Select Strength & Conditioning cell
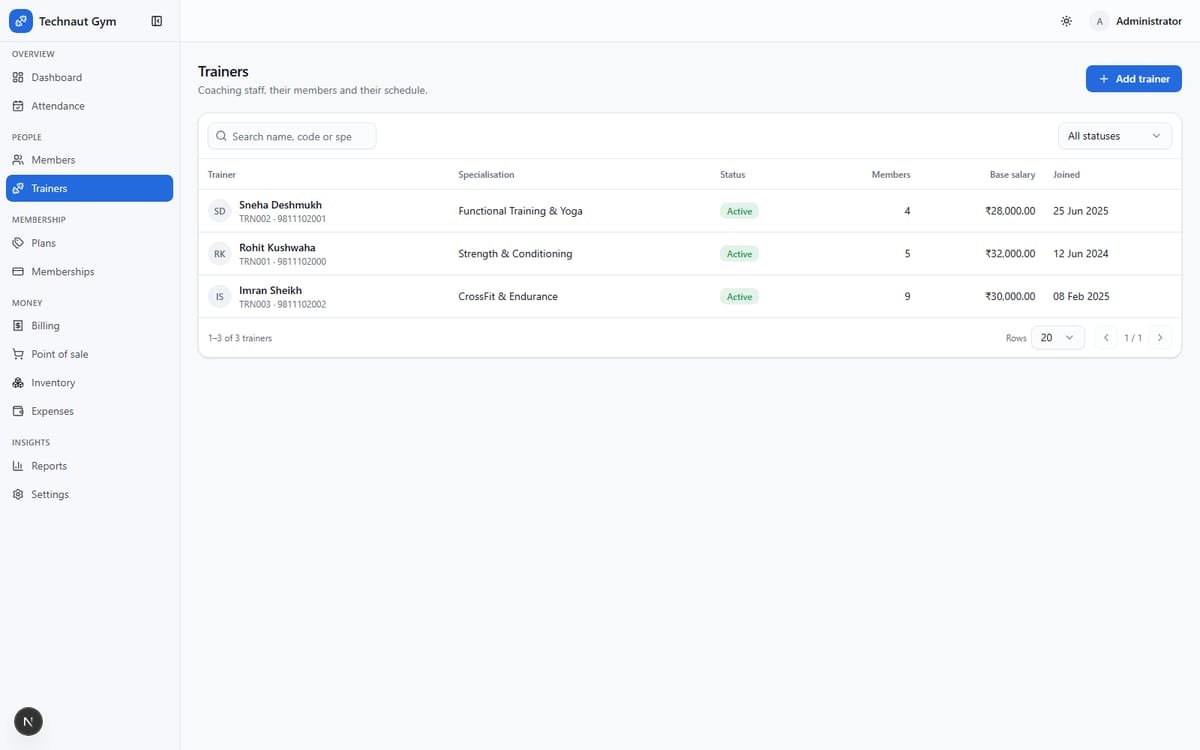The width and height of the screenshot is (1200, 750). 515,254
